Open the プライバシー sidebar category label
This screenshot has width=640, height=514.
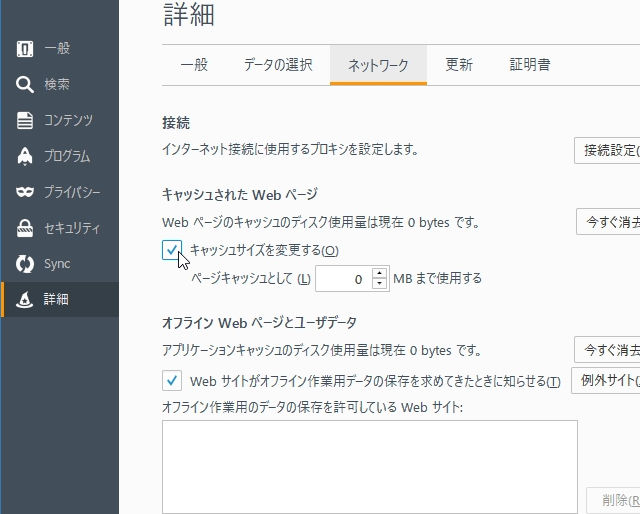point(72,192)
